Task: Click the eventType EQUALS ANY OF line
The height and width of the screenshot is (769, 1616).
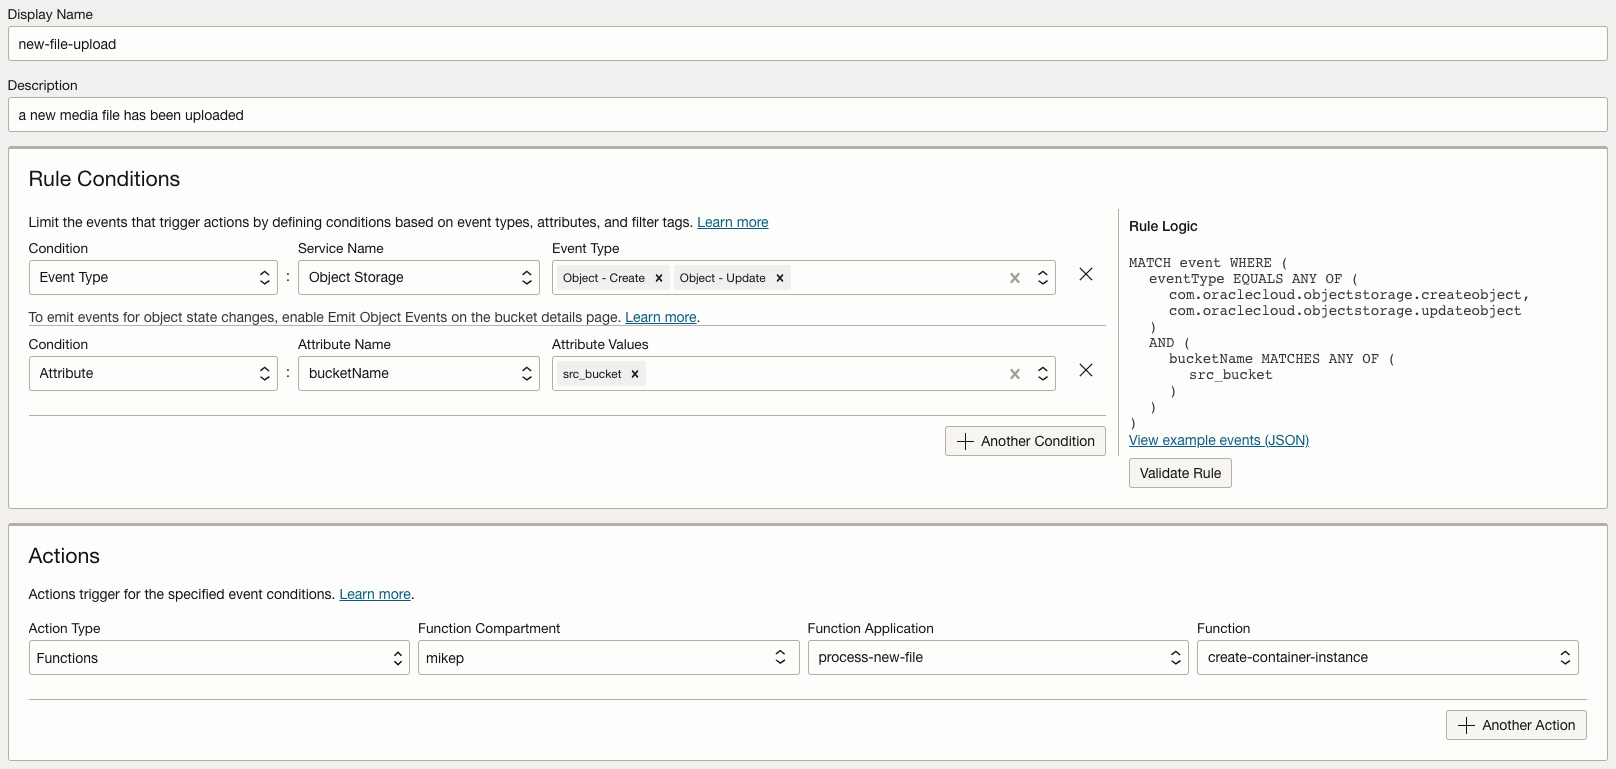Action: point(1254,279)
